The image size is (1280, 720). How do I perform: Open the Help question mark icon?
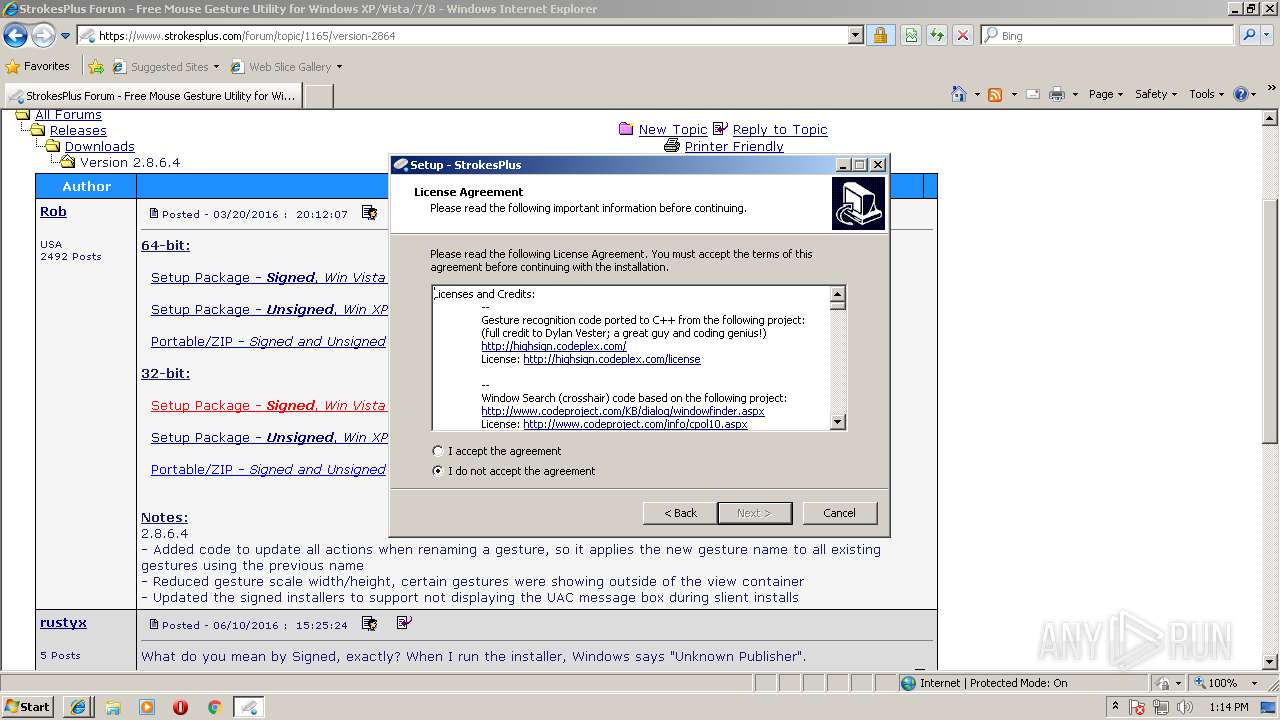[1241, 94]
